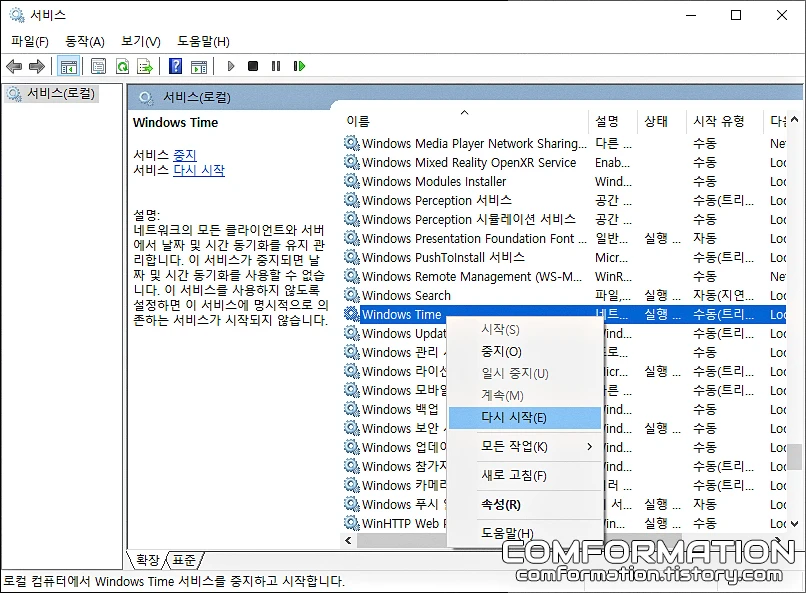
Task: Click gear icon of Windows PushToInstall row
Action: [352, 257]
